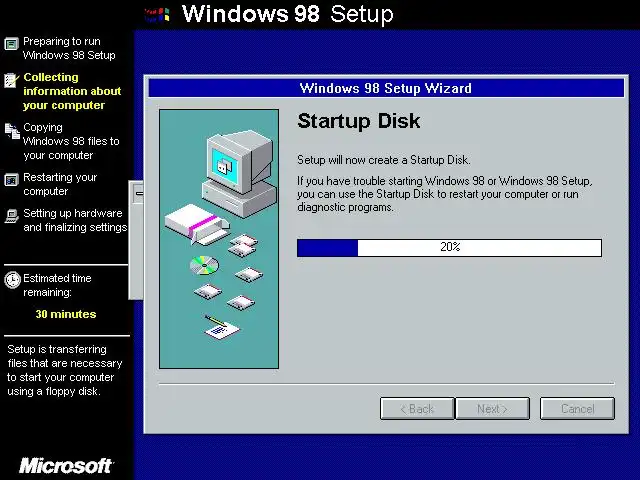
Task: Click the Collecting information notepad icon
Action: pos(11,80)
